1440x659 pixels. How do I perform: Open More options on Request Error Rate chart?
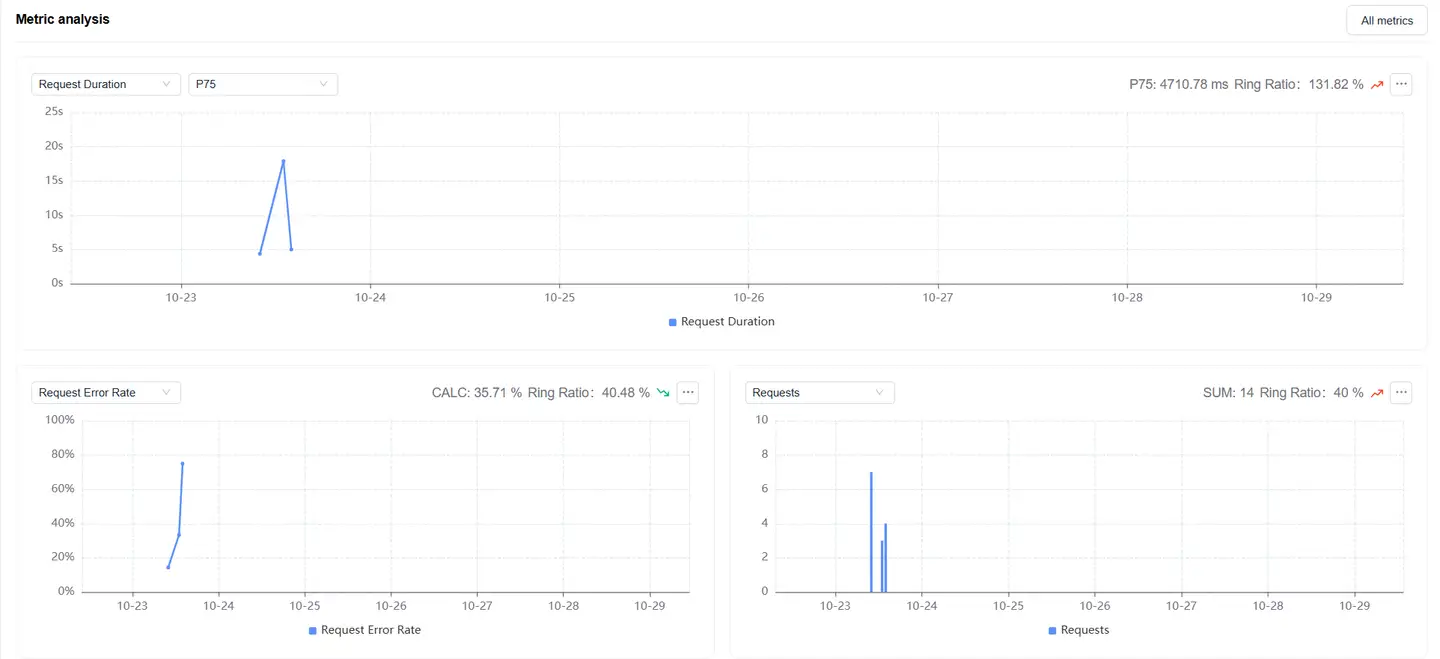[687, 393]
